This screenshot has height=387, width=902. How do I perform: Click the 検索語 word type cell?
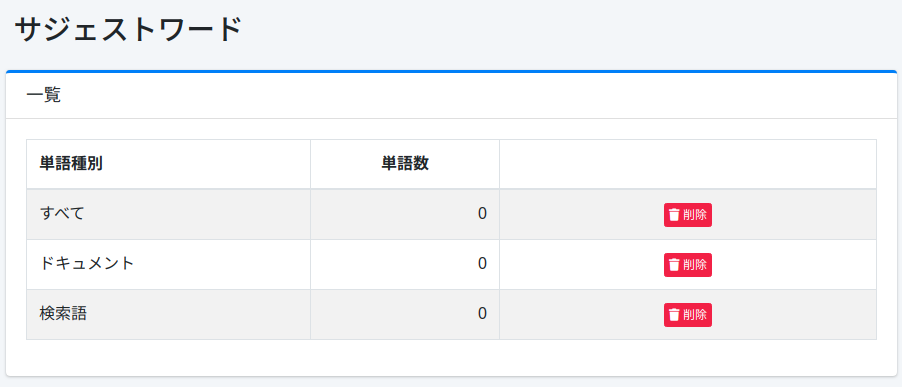click(x=169, y=315)
